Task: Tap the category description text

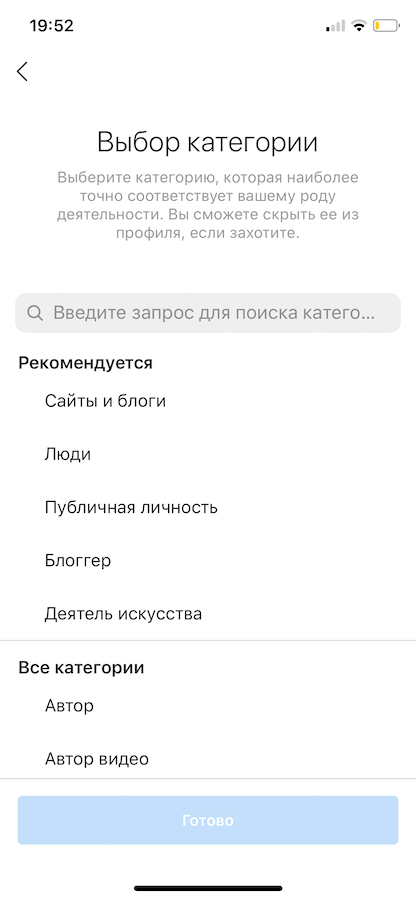Action: (x=208, y=205)
